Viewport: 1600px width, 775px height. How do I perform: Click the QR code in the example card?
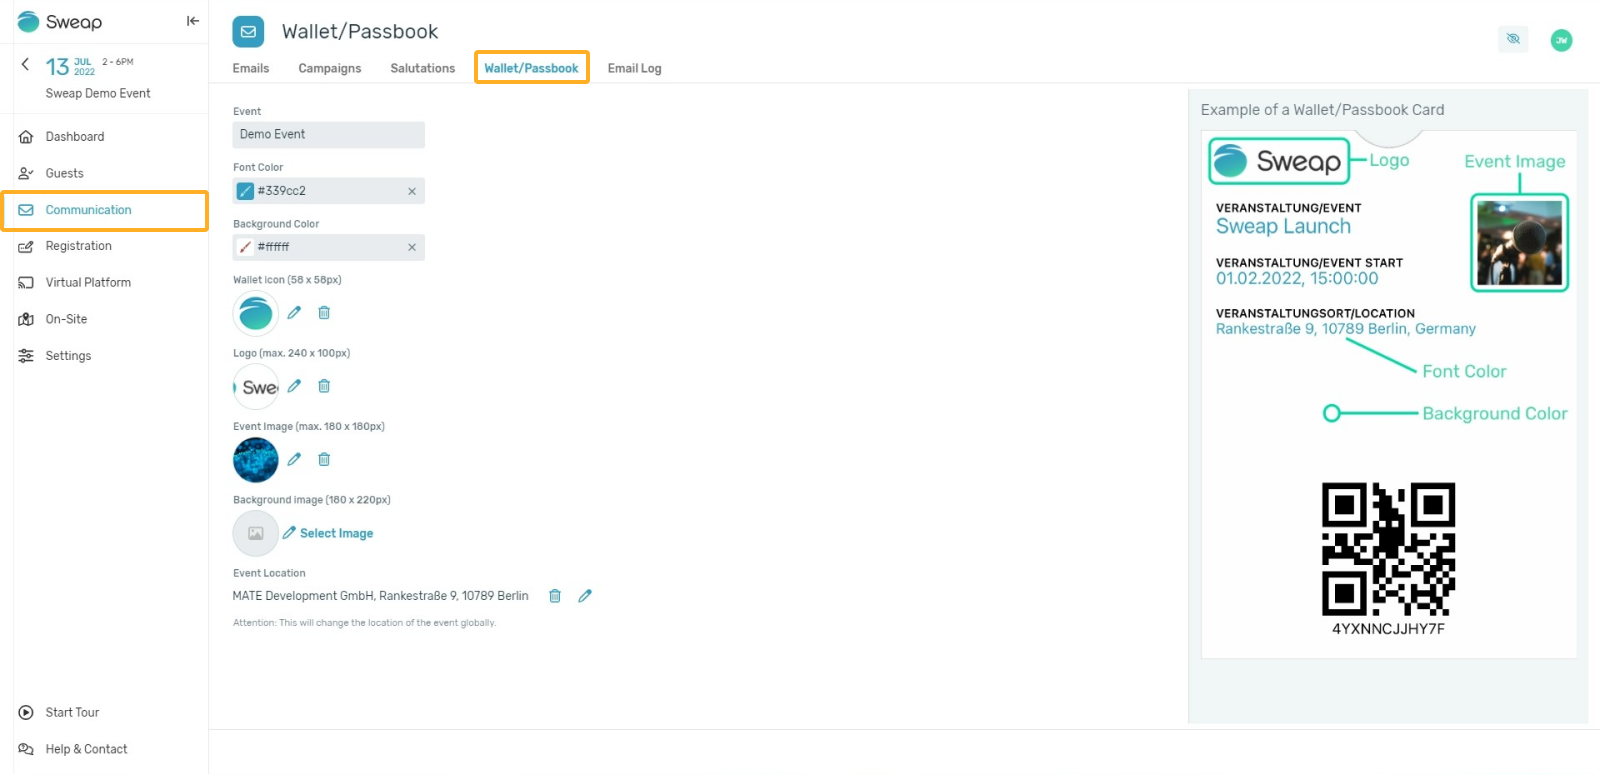click(x=1388, y=549)
